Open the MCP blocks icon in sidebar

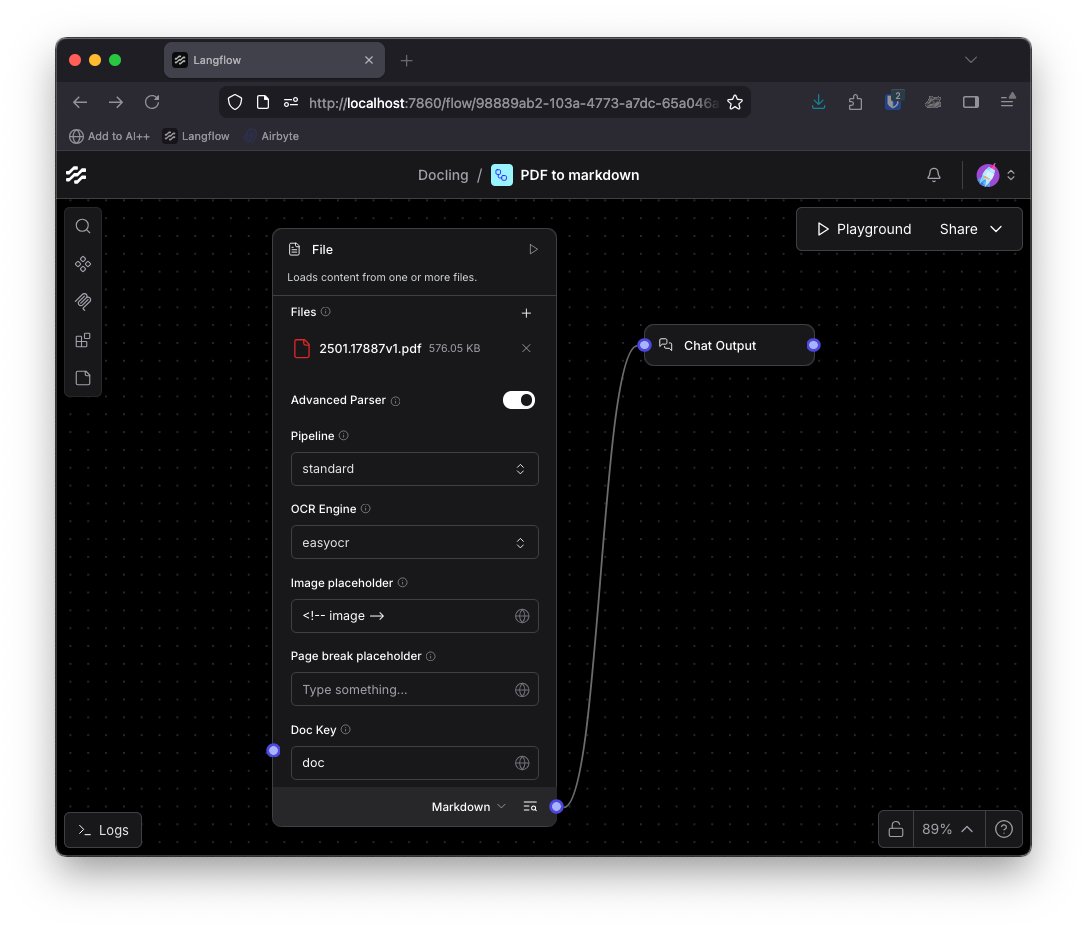pyautogui.click(x=82, y=340)
